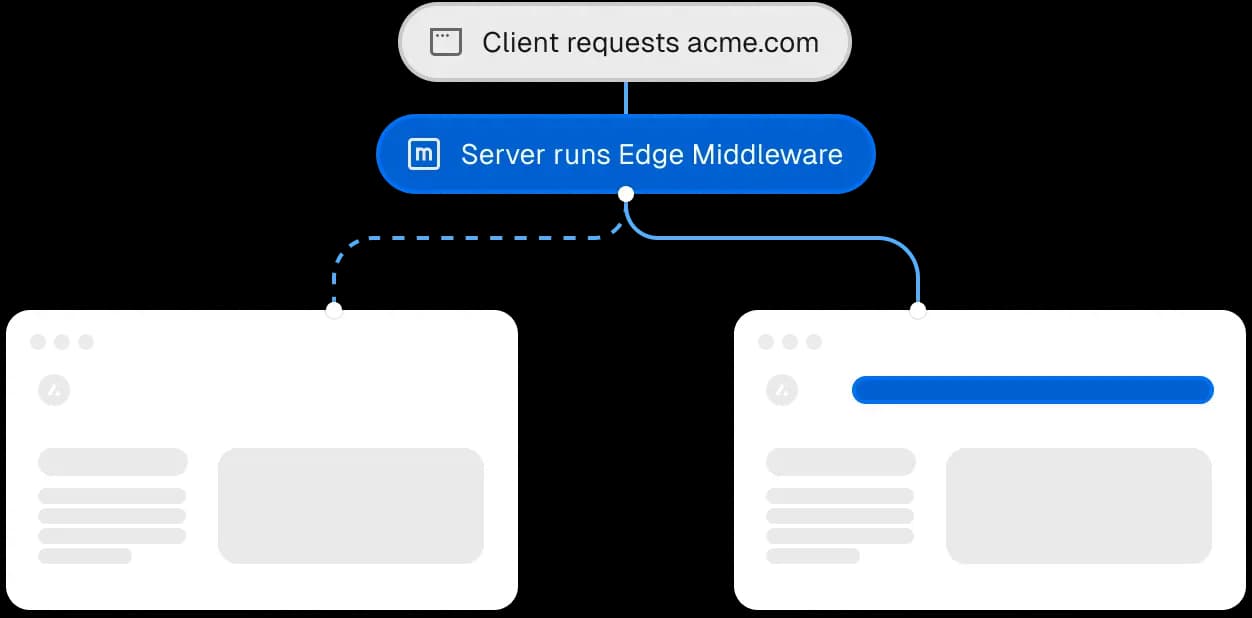Select the 'Server runs Edge Middleware' pill
Image resolution: width=1252 pixels, height=618 pixels.
click(x=625, y=154)
